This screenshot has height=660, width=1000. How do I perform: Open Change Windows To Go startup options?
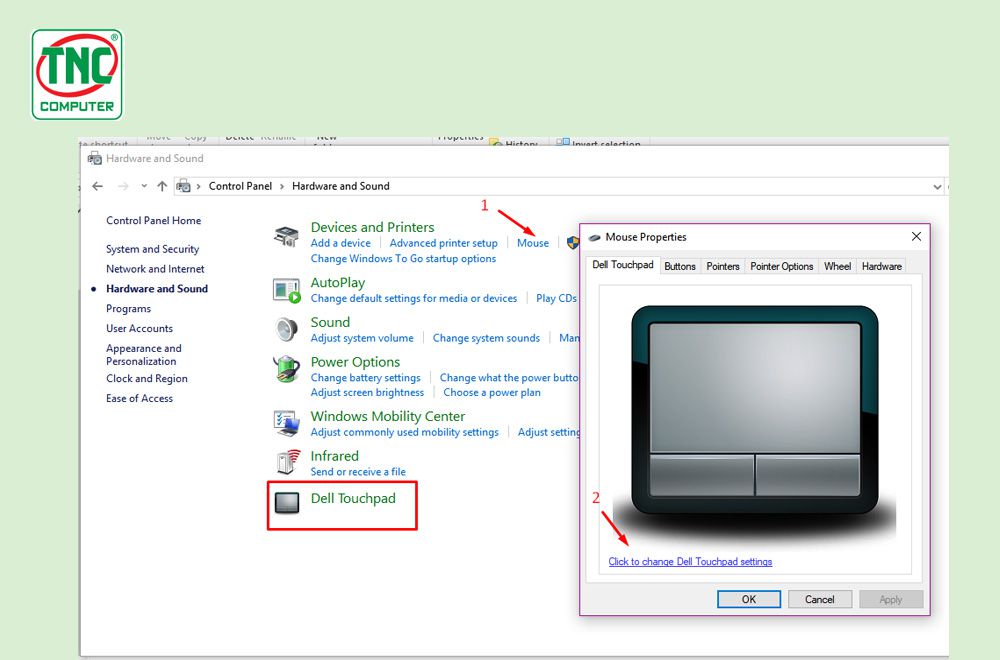[x=403, y=258]
